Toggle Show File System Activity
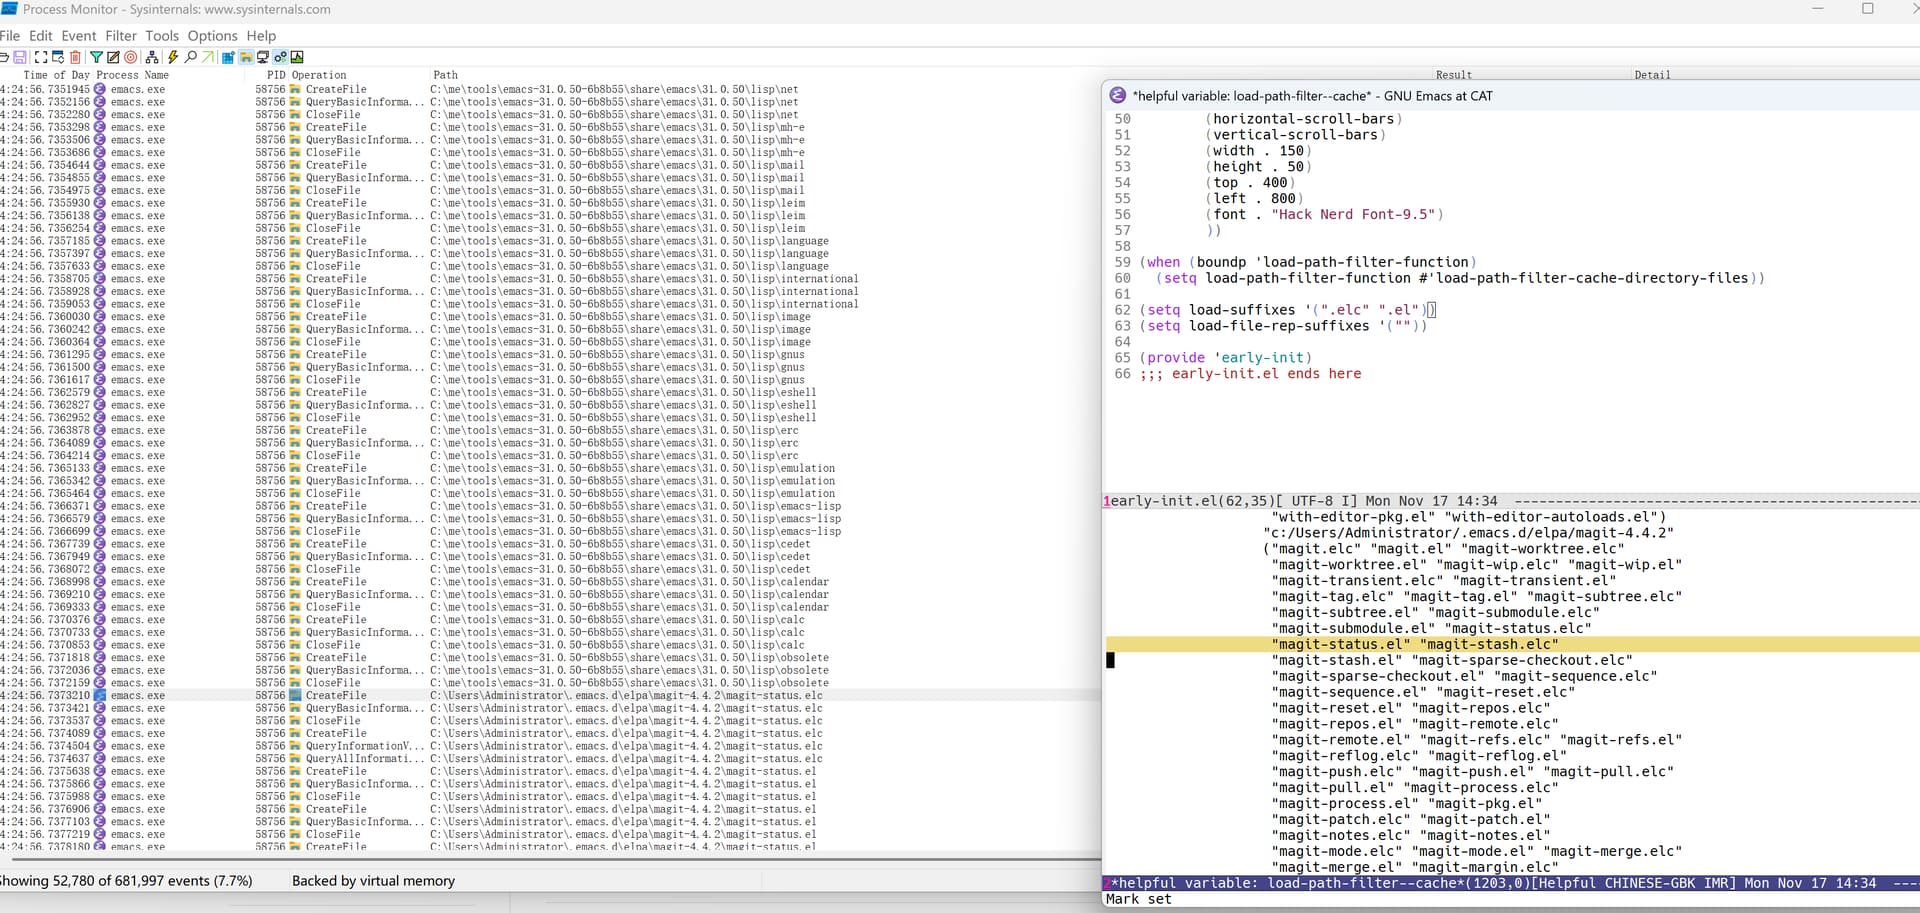Screen dimensions: 1920x913 pos(245,57)
